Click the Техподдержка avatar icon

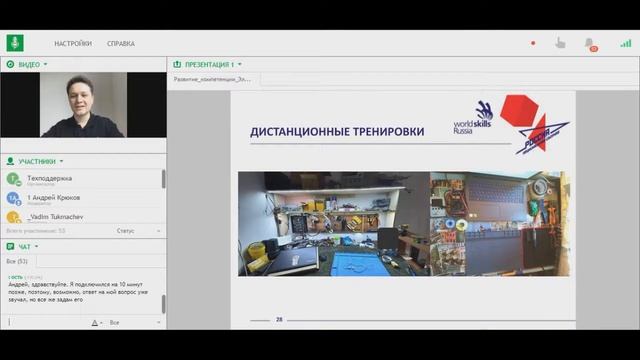click(x=13, y=179)
